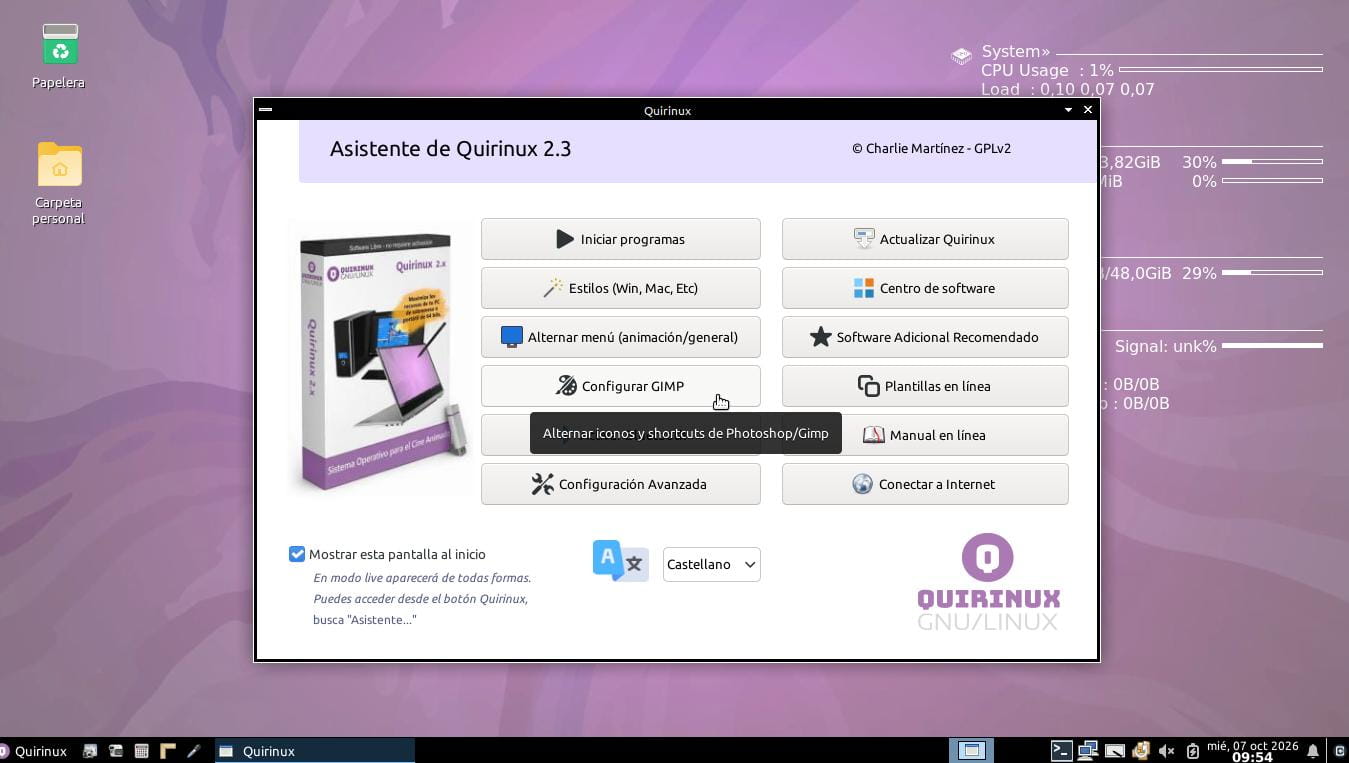Click the Quirinux GNU/Linux logo

(x=988, y=582)
